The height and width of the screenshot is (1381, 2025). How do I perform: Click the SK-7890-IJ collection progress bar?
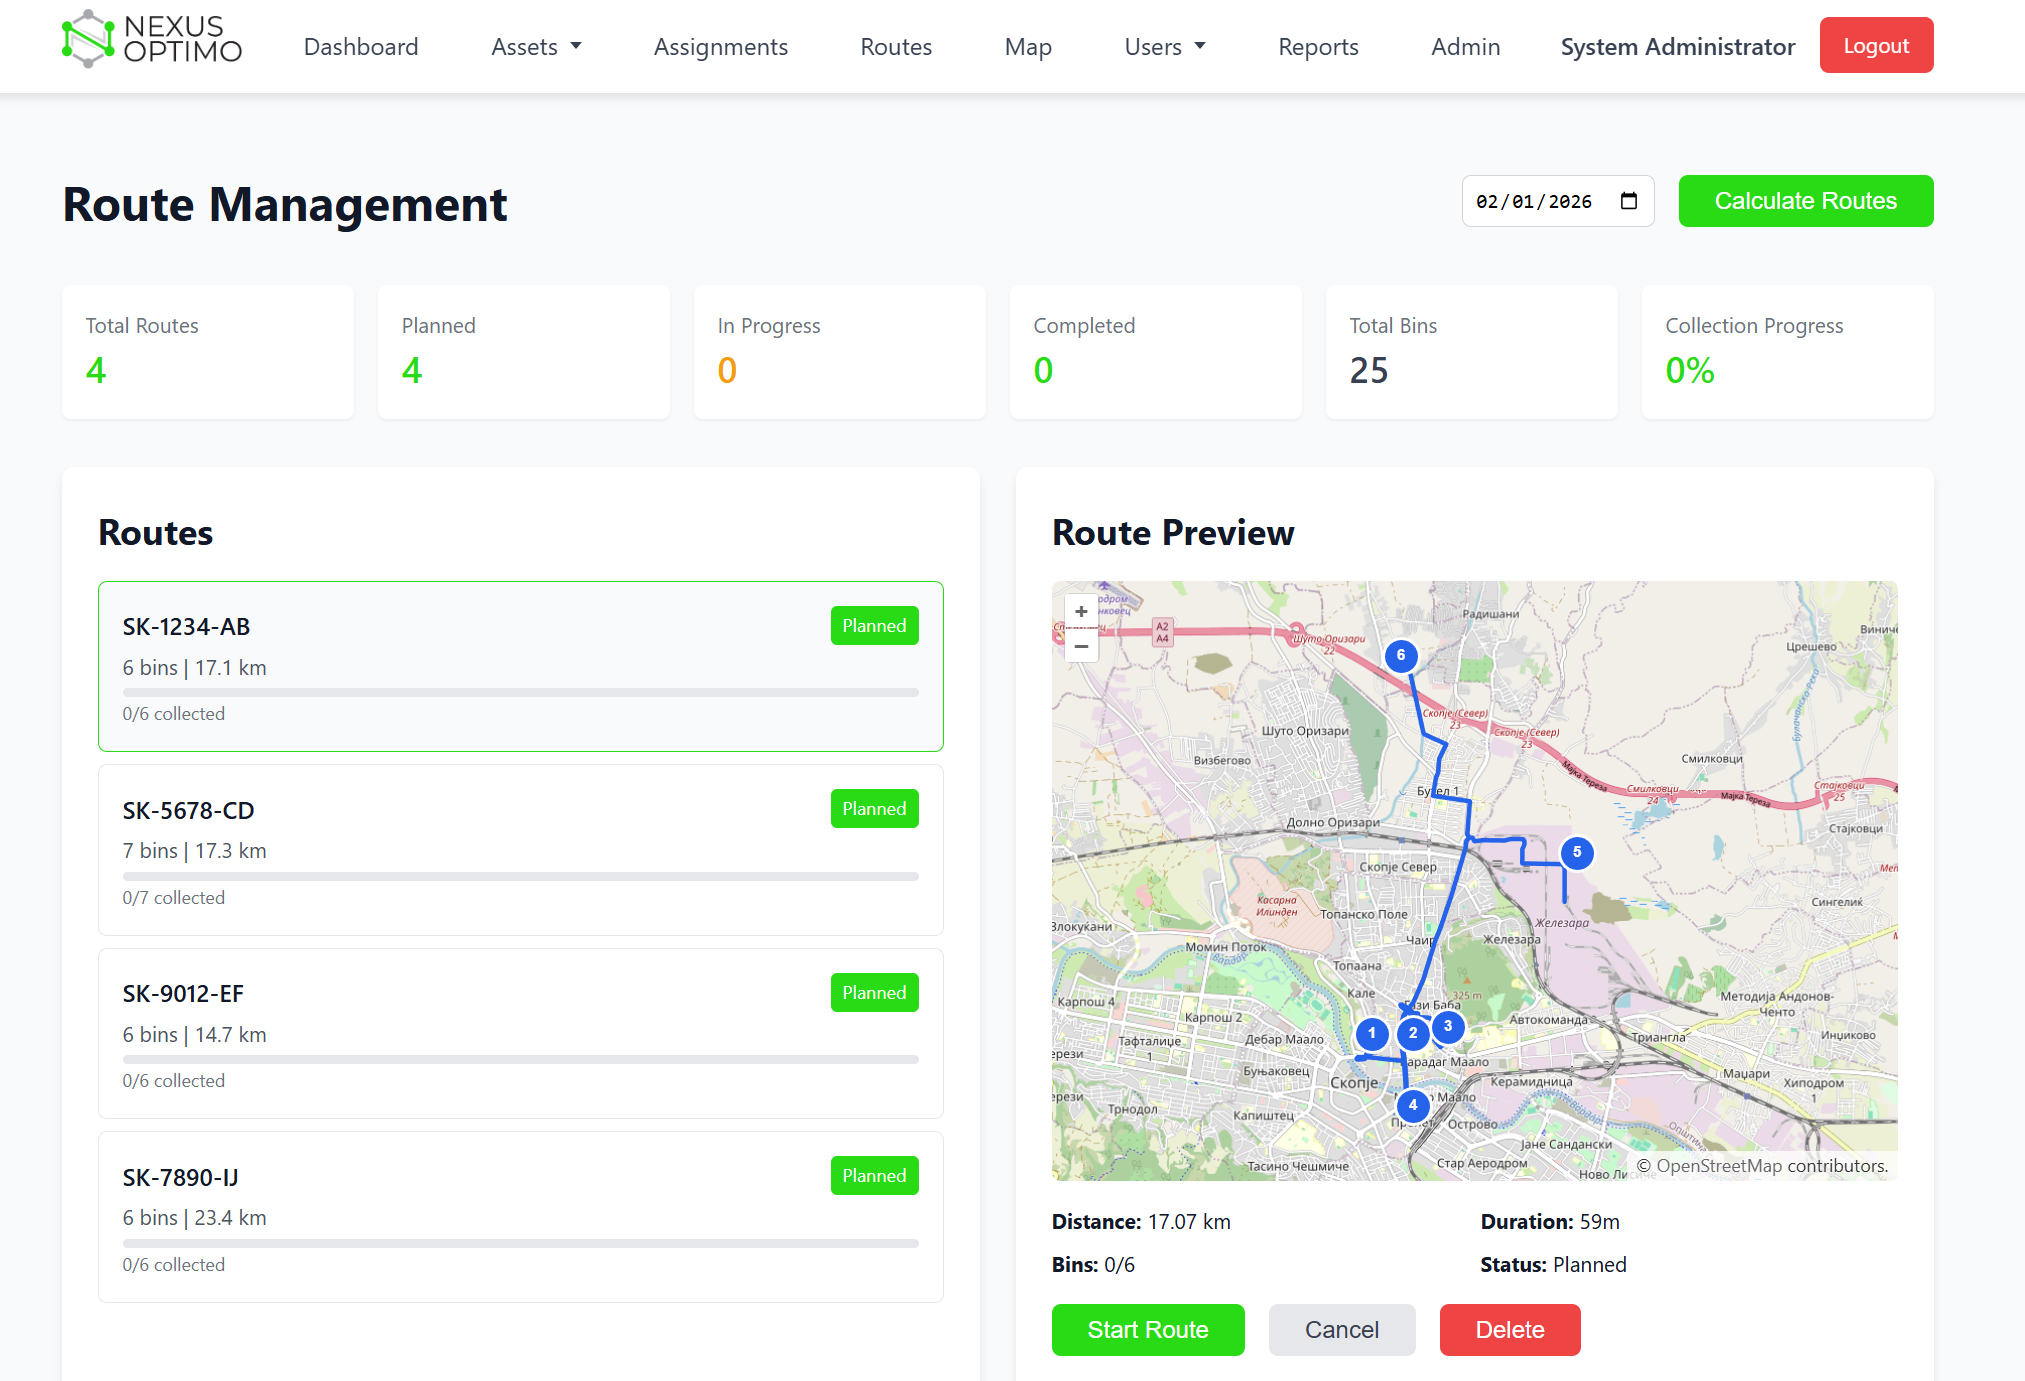tap(520, 1244)
